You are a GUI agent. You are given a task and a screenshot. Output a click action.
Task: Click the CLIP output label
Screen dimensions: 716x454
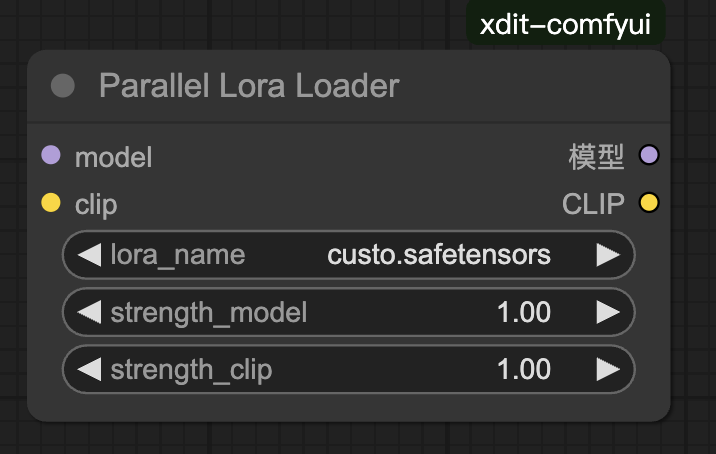(593, 205)
